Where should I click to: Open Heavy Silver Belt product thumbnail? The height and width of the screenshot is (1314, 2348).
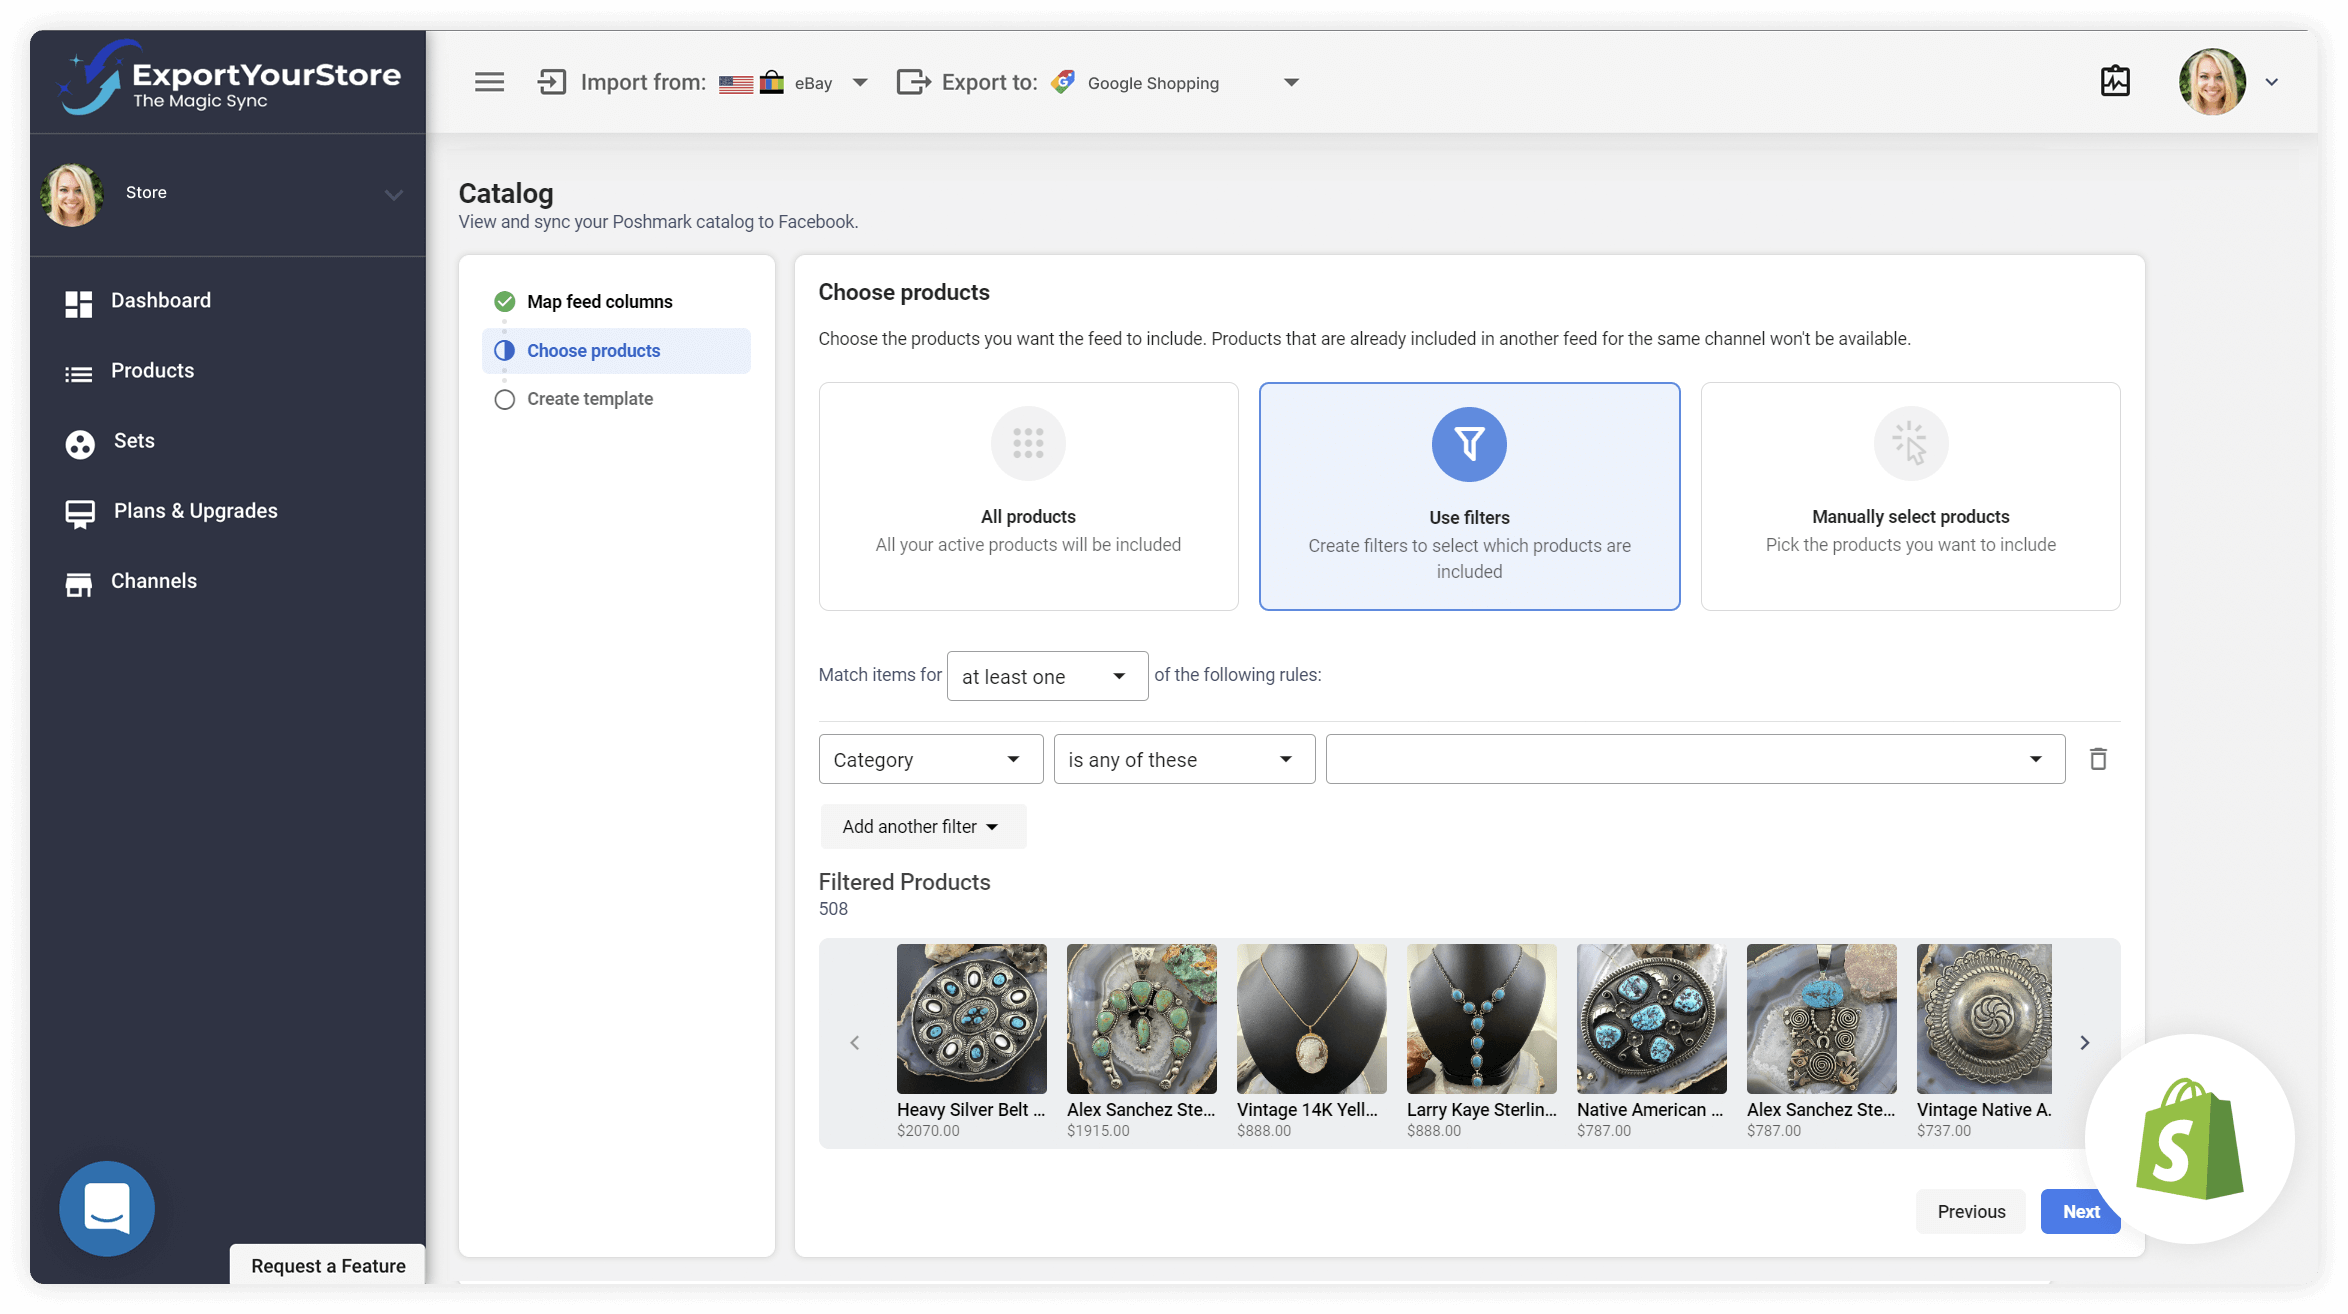coord(971,1019)
